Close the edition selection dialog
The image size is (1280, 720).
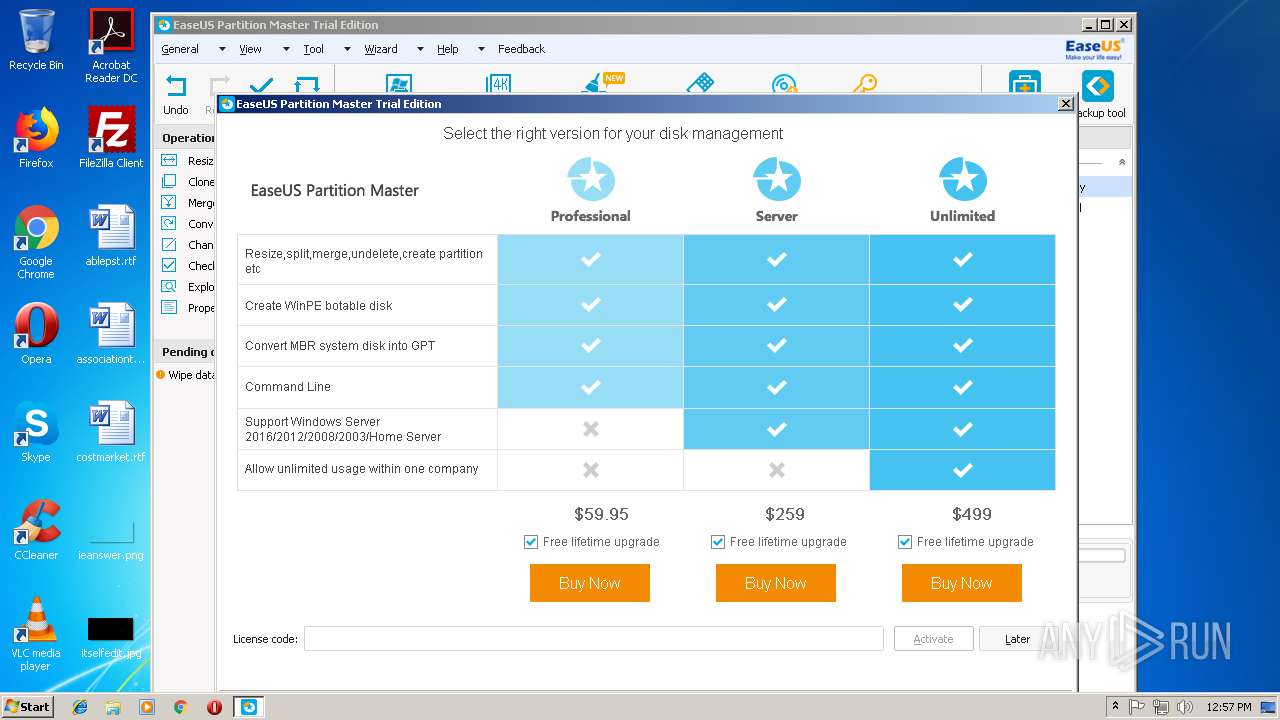coord(1066,104)
